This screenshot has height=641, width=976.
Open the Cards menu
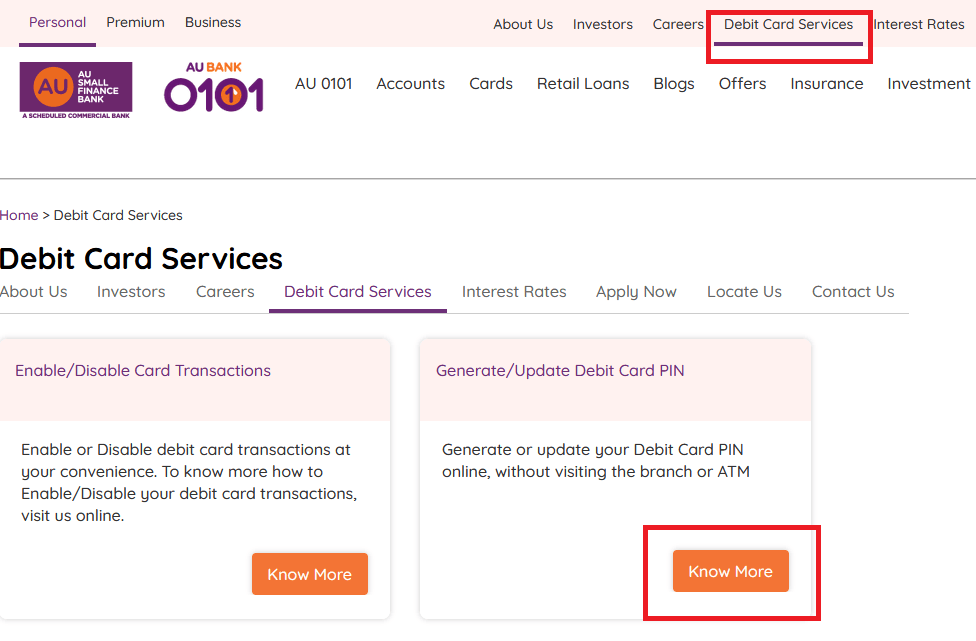click(491, 84)
